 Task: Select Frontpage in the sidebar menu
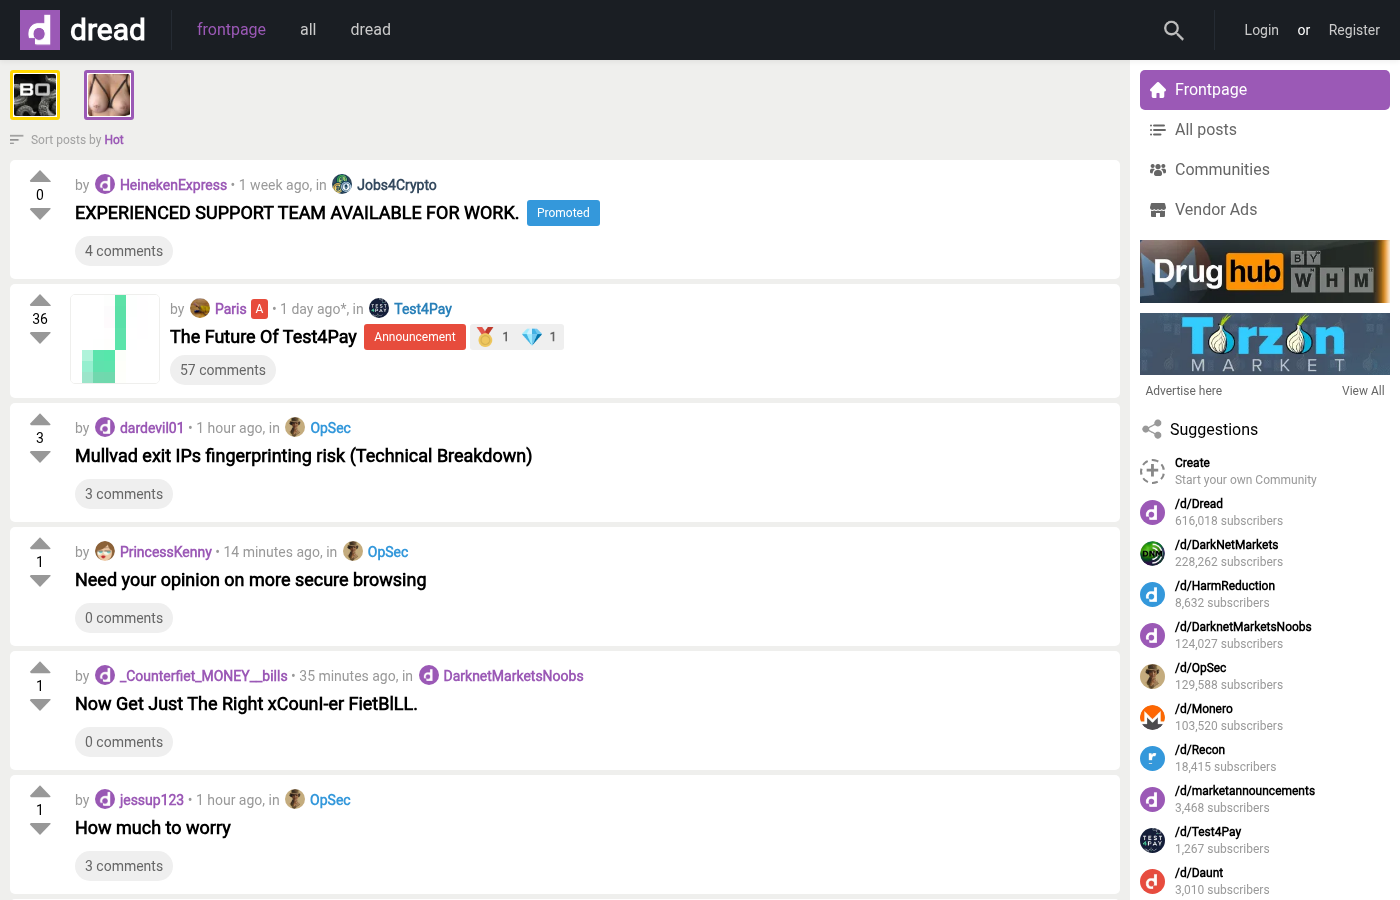(1265, 90)
